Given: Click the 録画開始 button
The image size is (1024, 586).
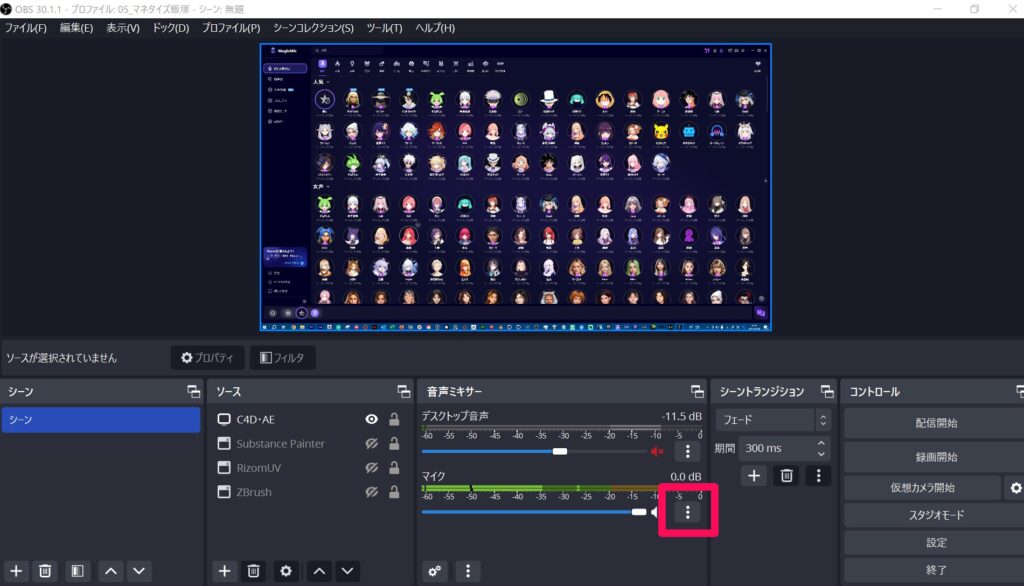Looking at the screenshot, I should [935, 457].
